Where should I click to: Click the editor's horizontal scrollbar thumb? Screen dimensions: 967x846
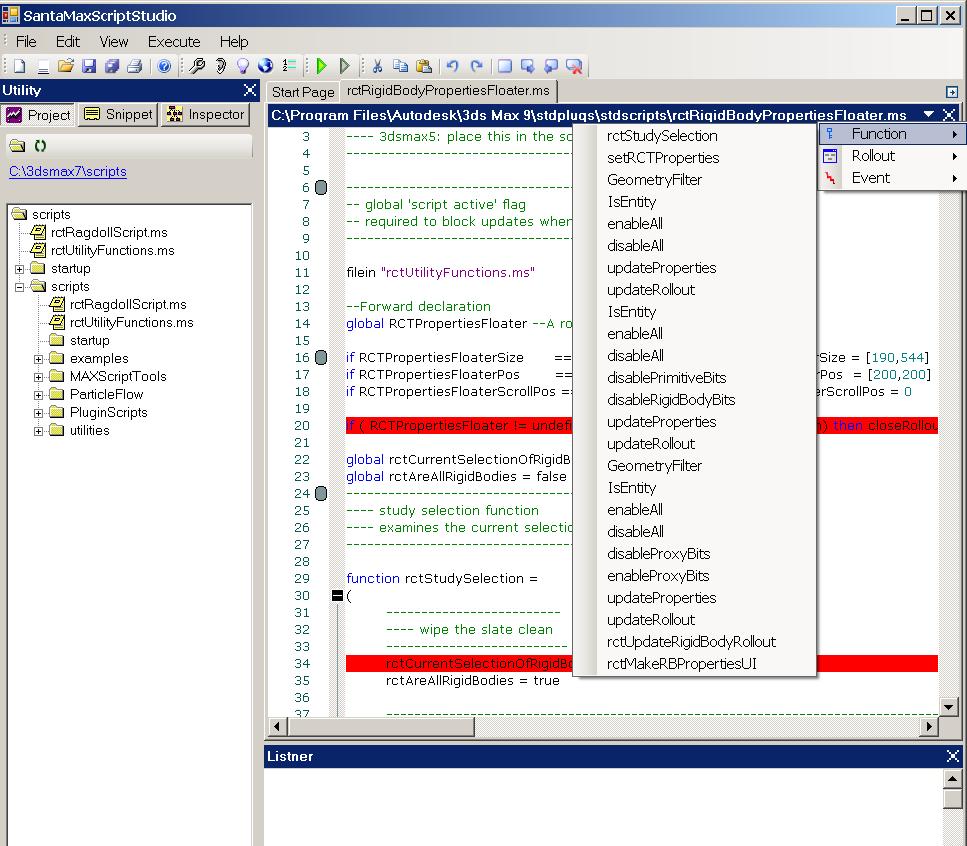click(381, 726)
